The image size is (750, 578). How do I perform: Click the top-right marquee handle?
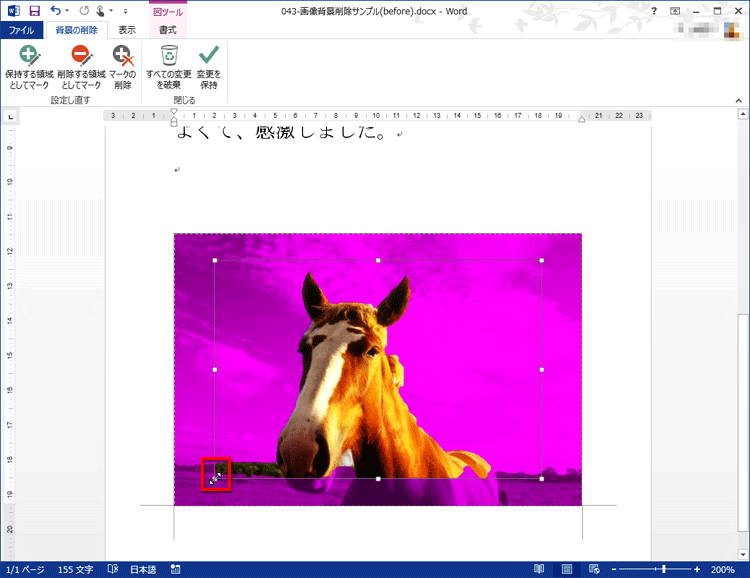541,260
